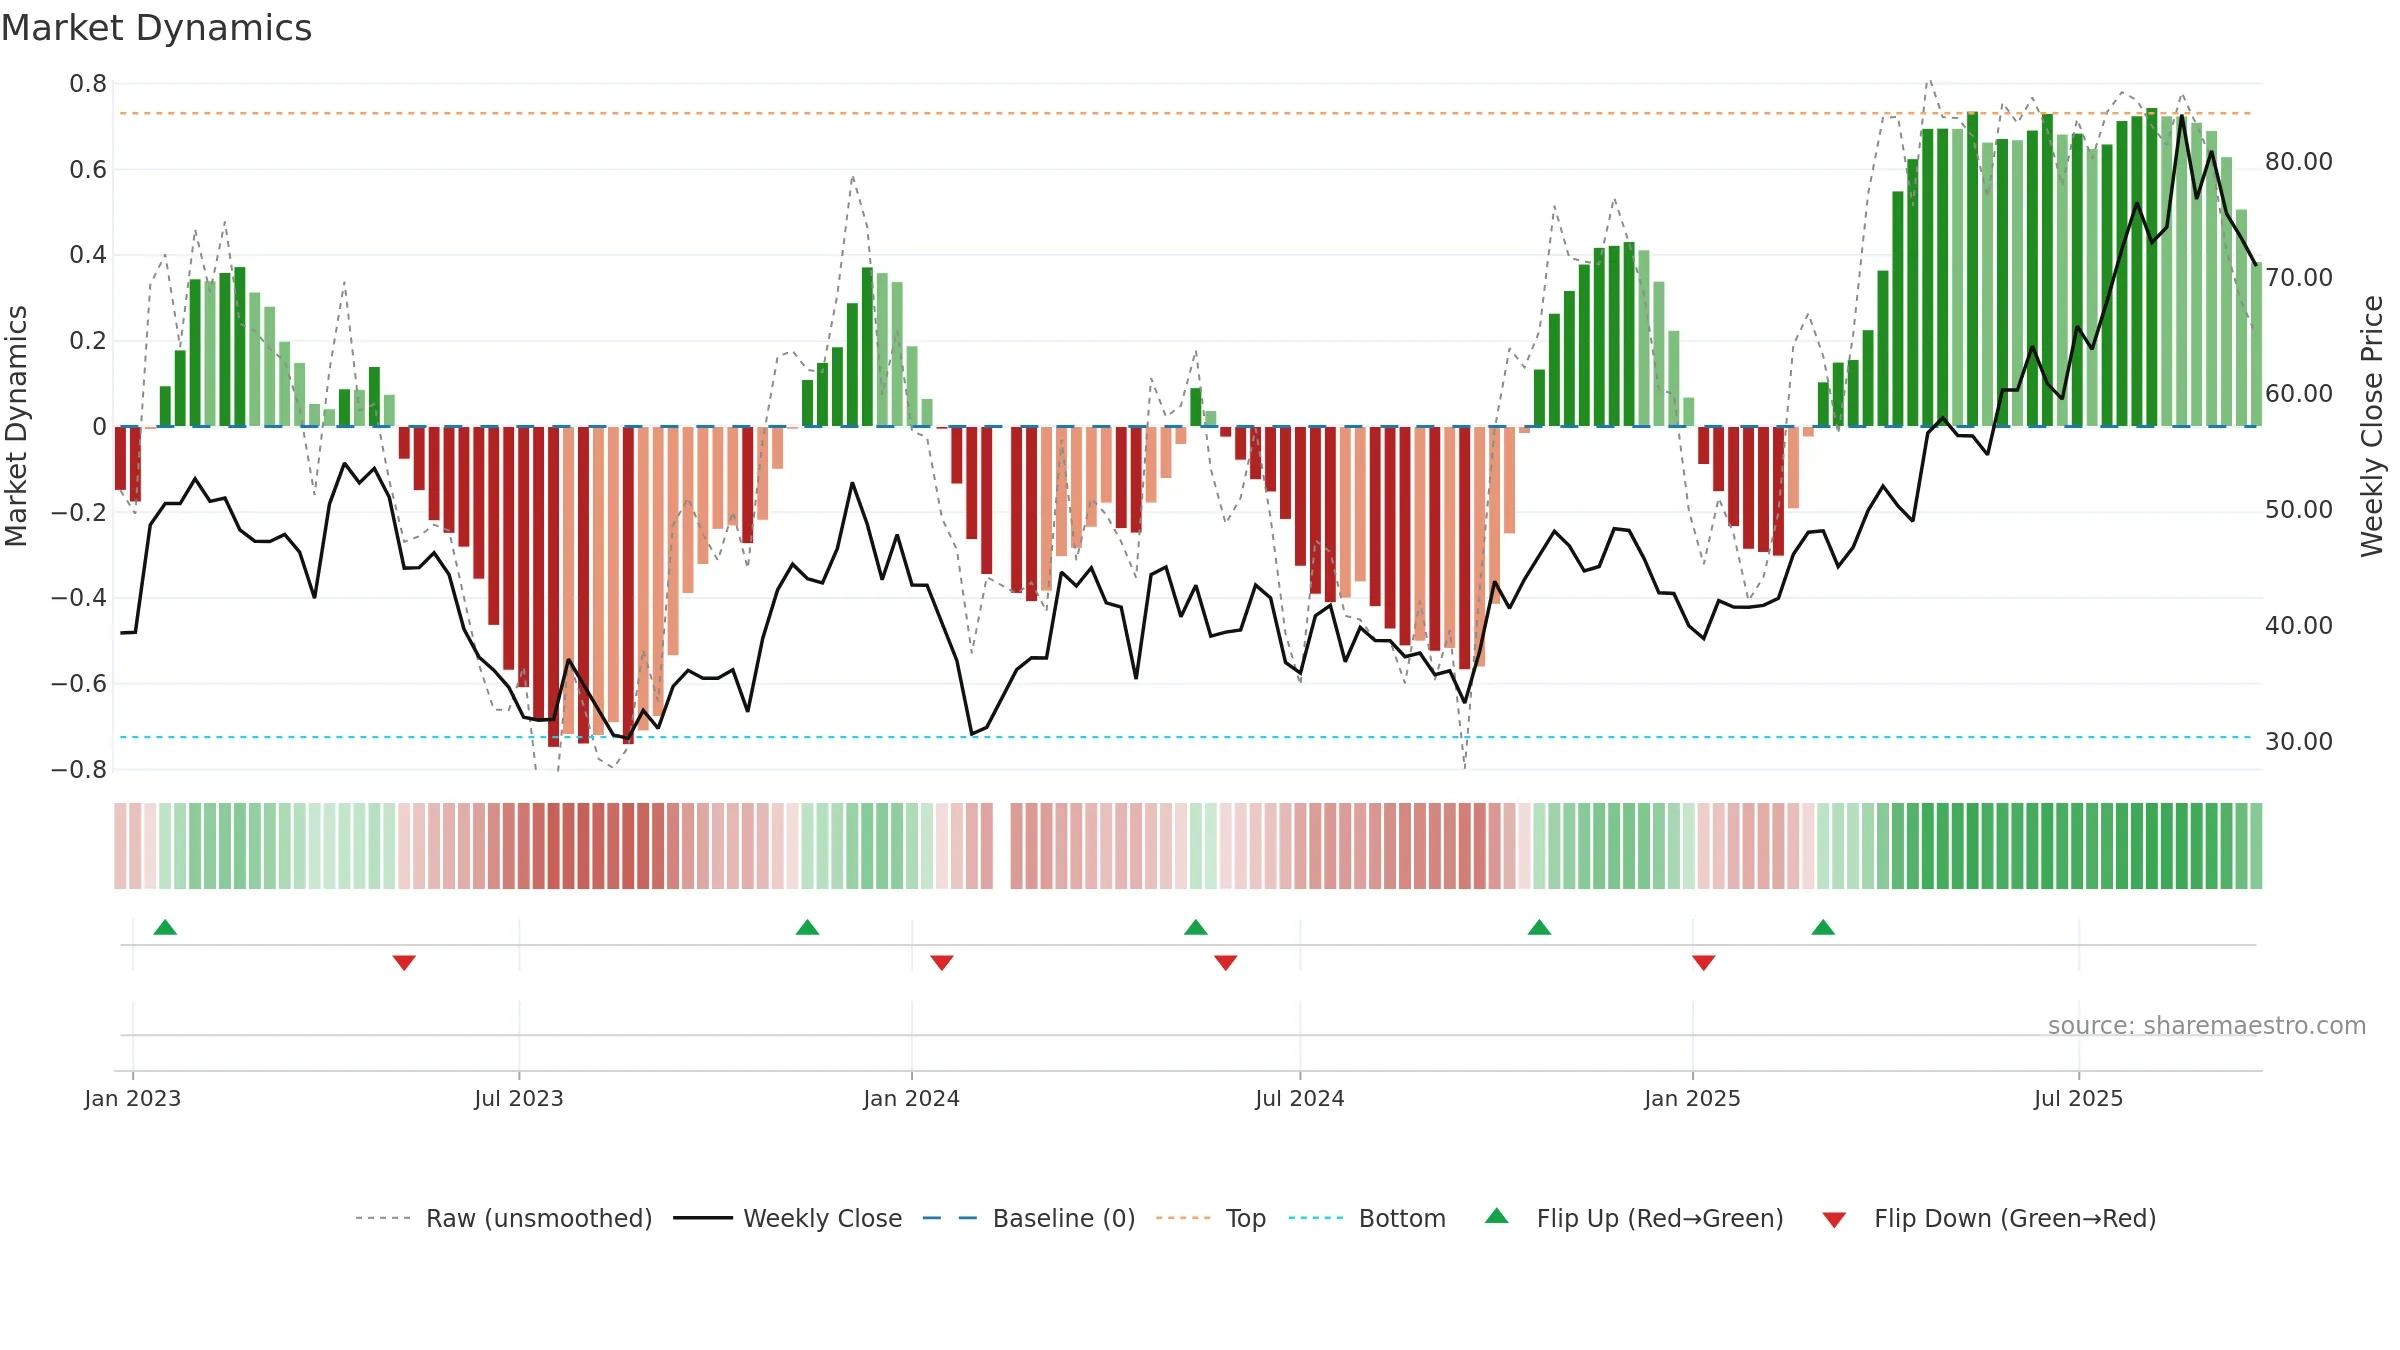2400x1350 pixels.
Task: Click the 70.00 tick on the price axis
Action: tap(2299, 278)
